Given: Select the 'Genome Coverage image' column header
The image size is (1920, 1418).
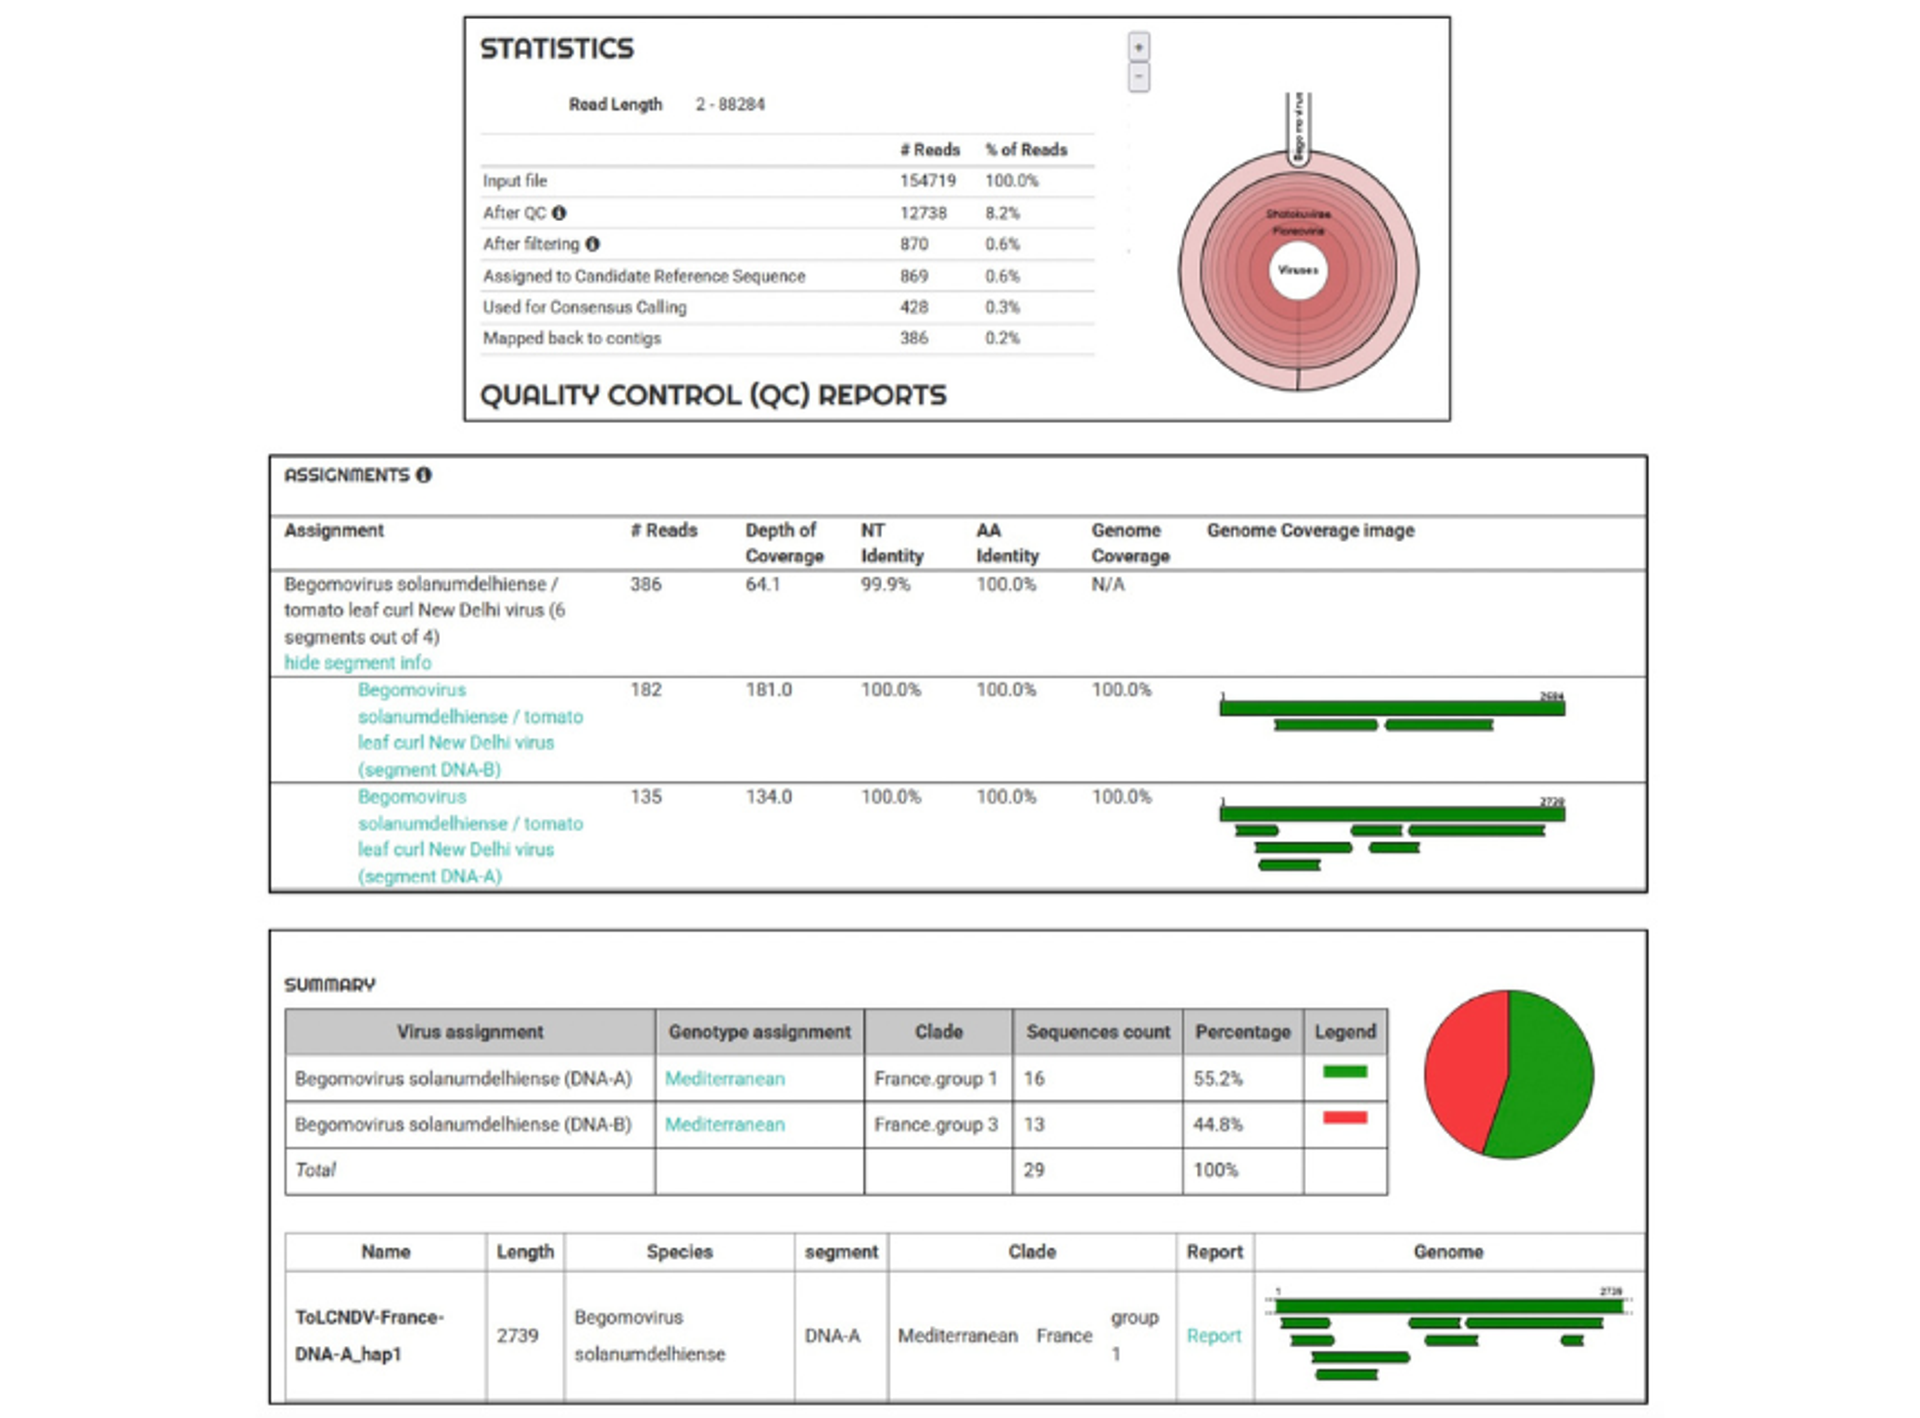Looking at the screenshot, I should pos(1311,530).
